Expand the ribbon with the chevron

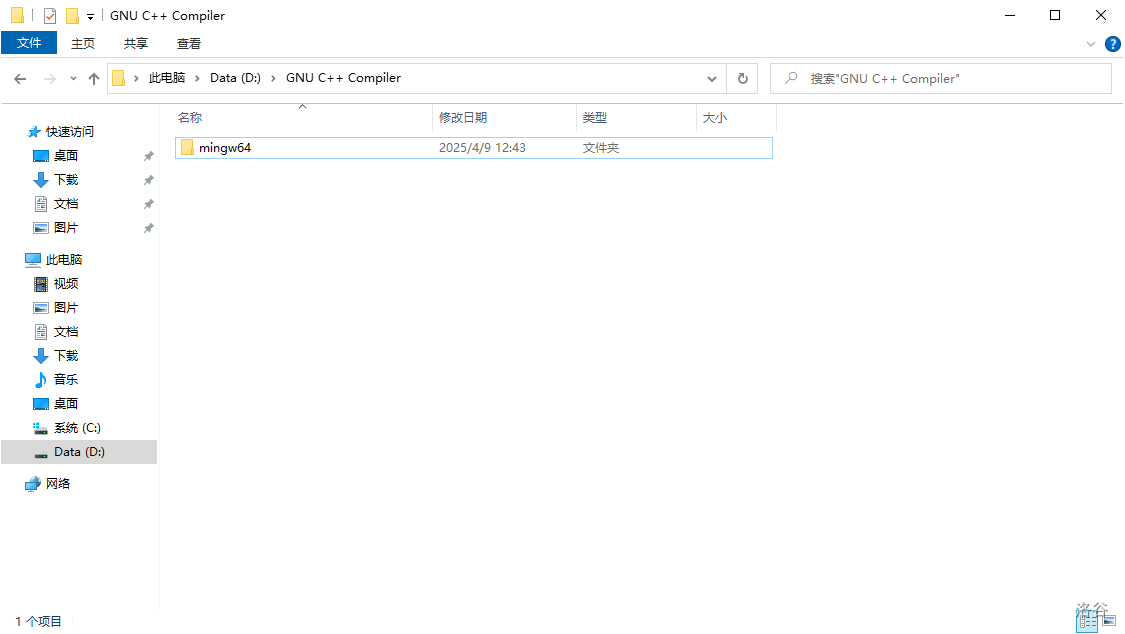[1091, 44]
